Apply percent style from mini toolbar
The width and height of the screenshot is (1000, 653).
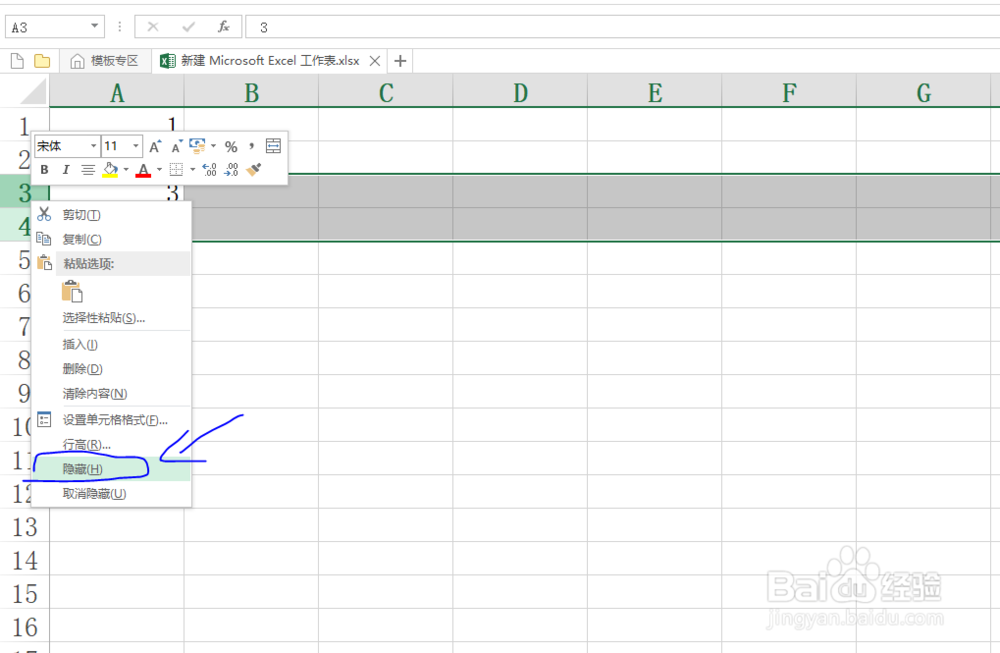231,147
